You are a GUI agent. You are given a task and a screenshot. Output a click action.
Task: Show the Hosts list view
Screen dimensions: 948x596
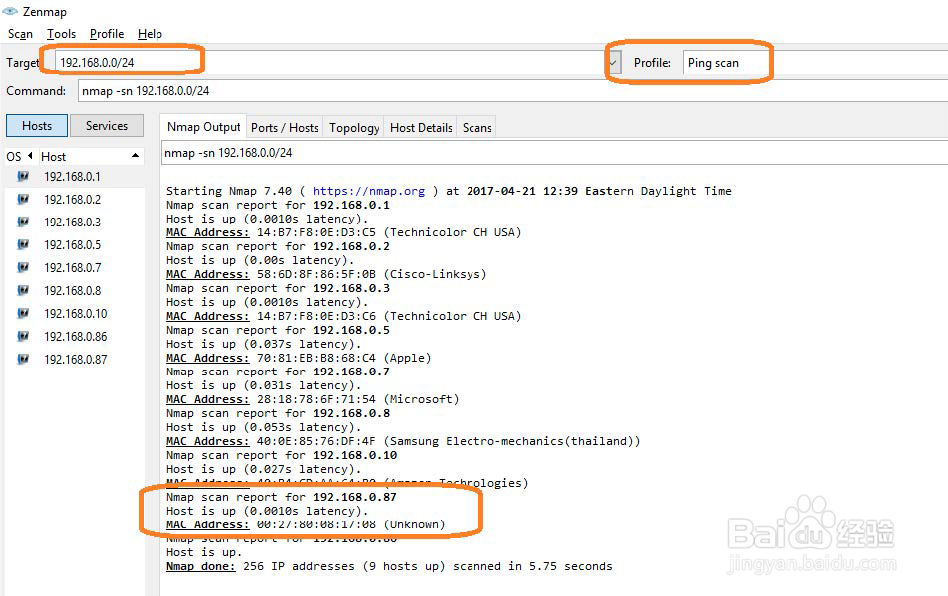tap(37, 126)
